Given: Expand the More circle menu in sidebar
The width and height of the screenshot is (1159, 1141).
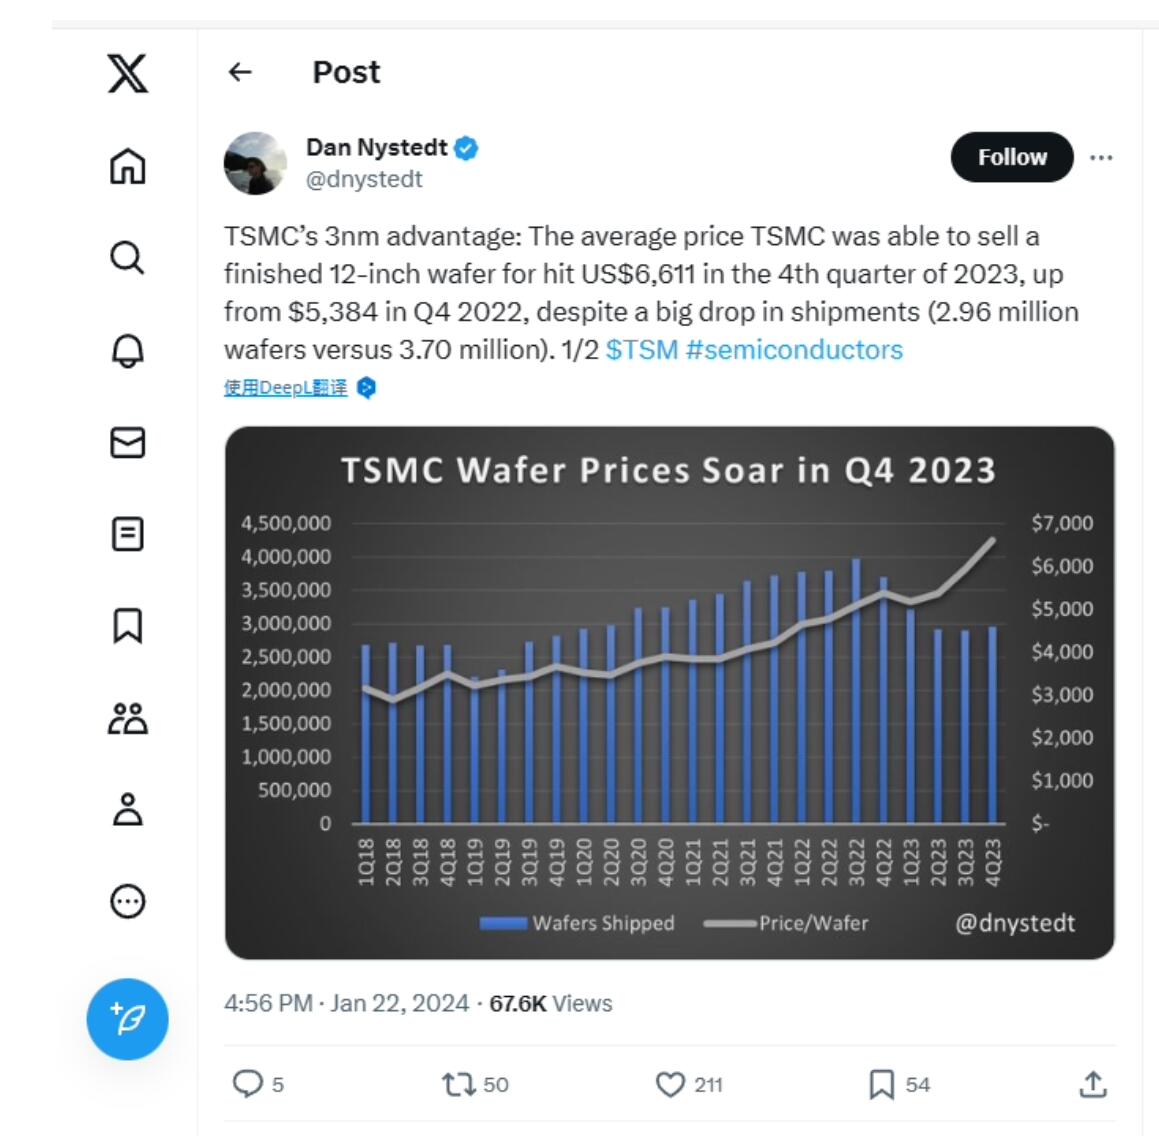Looking at the screenshot, I should coord(128,902).
